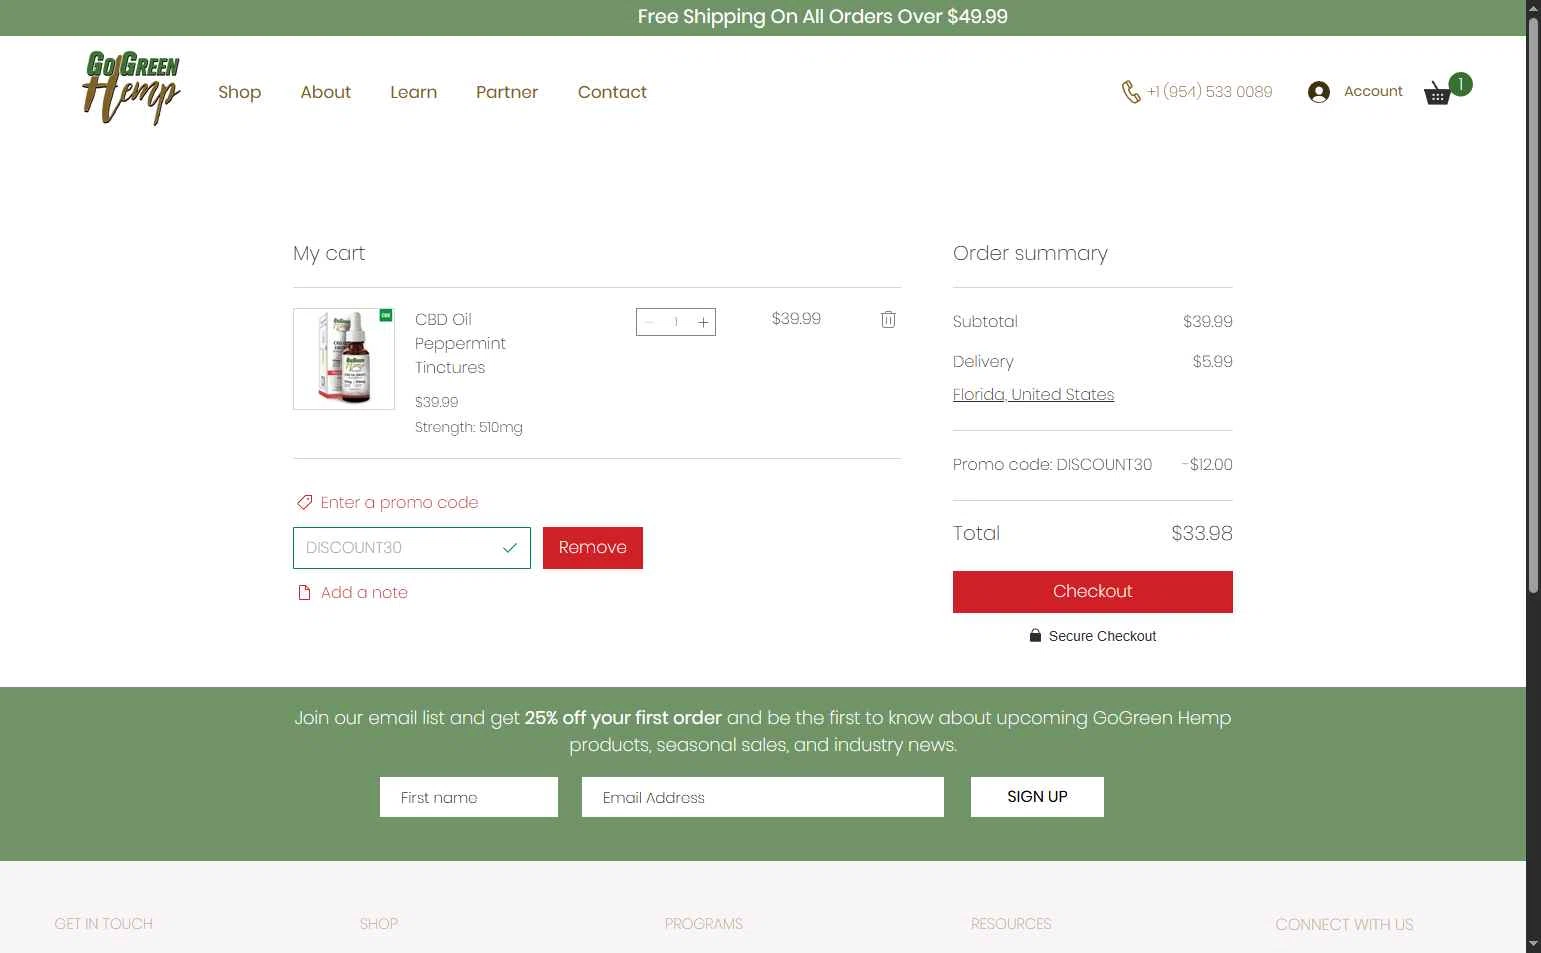Select the Delivery $5.99 value
The height and width of the screenshot is (953, 1541).
[1212, 361]
